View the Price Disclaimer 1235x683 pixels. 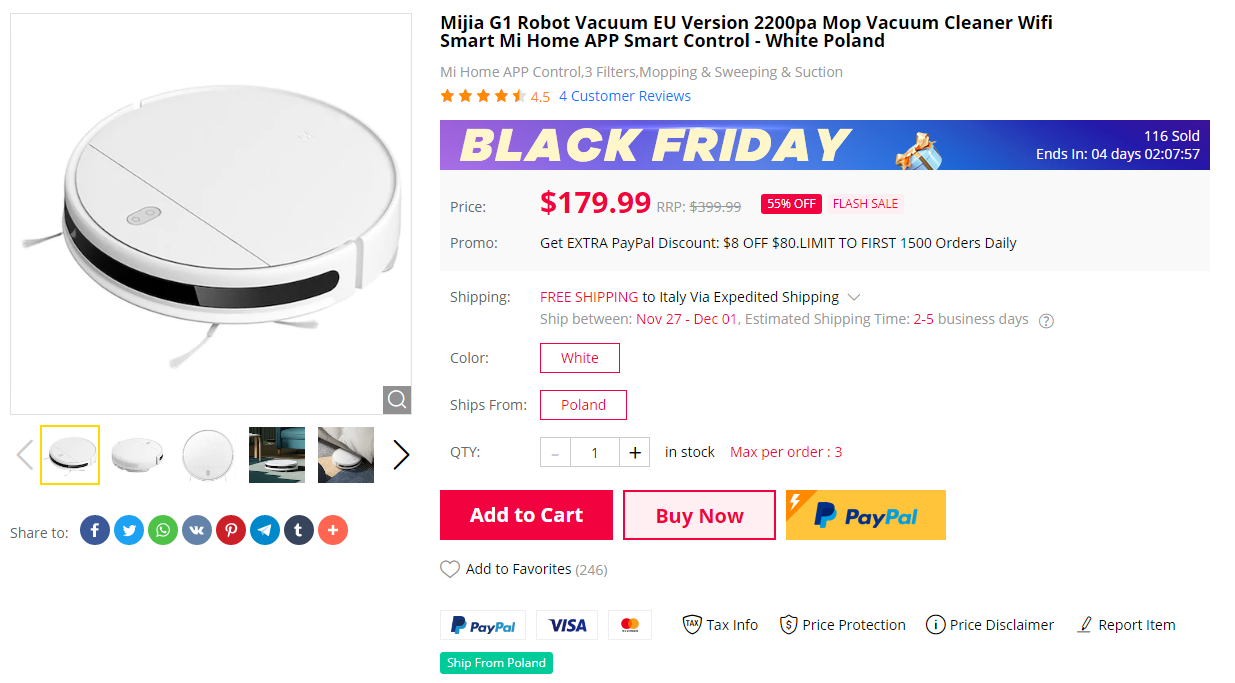(989, 624)
